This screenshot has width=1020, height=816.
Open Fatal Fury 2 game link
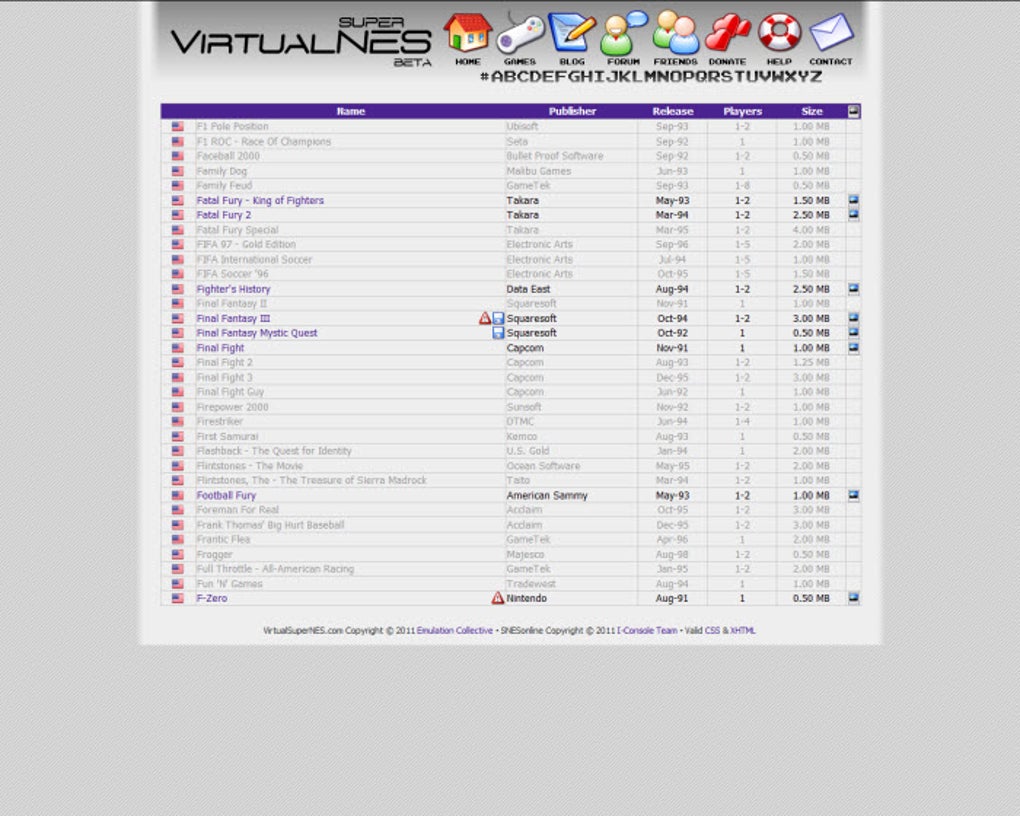point(223,215)
